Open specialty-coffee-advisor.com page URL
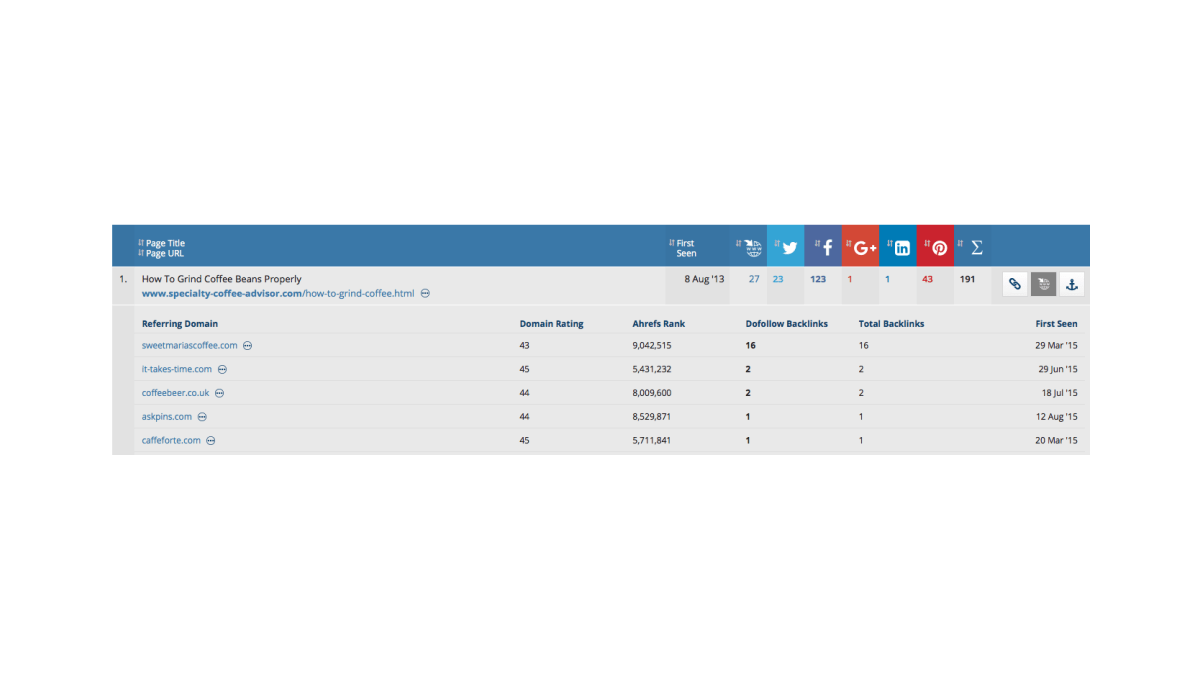The height and width of the screenshot is (675, 1200). coord(278,294)
